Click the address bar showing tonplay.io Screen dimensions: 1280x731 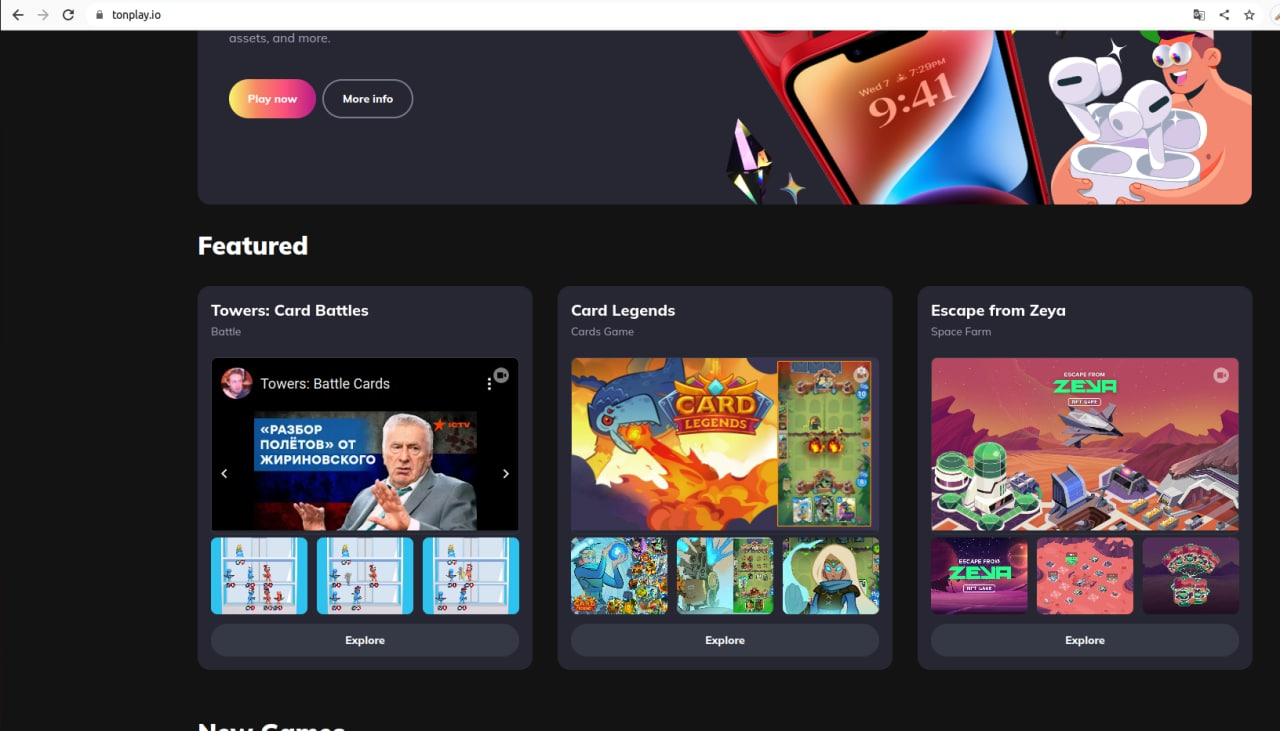pos(640,15)
